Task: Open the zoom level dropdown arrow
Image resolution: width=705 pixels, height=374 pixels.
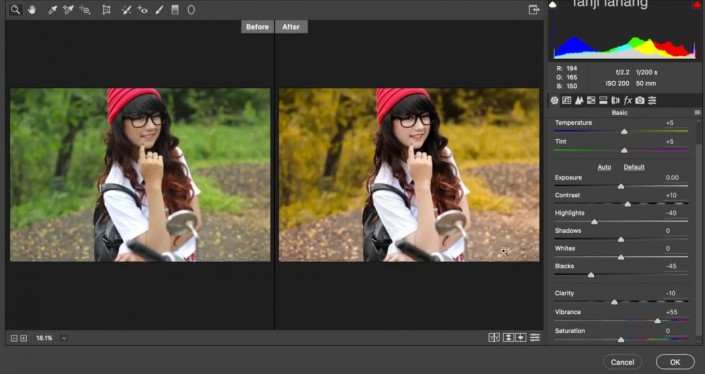Action: [x=64, y=338]
